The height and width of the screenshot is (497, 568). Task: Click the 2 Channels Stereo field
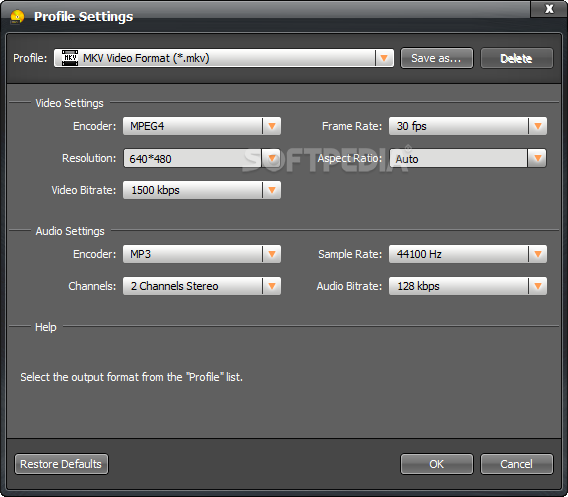(x=202, y=286)
